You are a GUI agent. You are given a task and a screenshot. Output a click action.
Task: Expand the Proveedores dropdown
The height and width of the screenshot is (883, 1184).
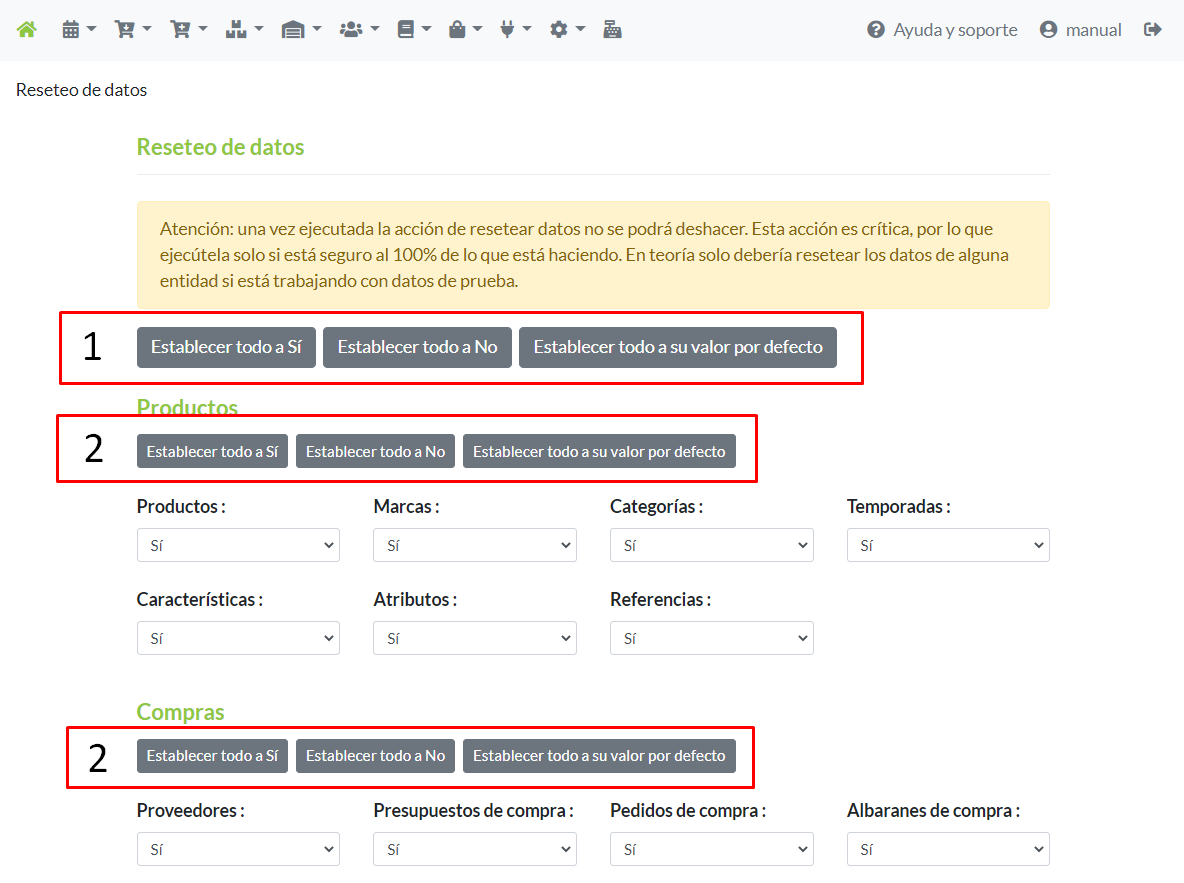coord(238,850)
